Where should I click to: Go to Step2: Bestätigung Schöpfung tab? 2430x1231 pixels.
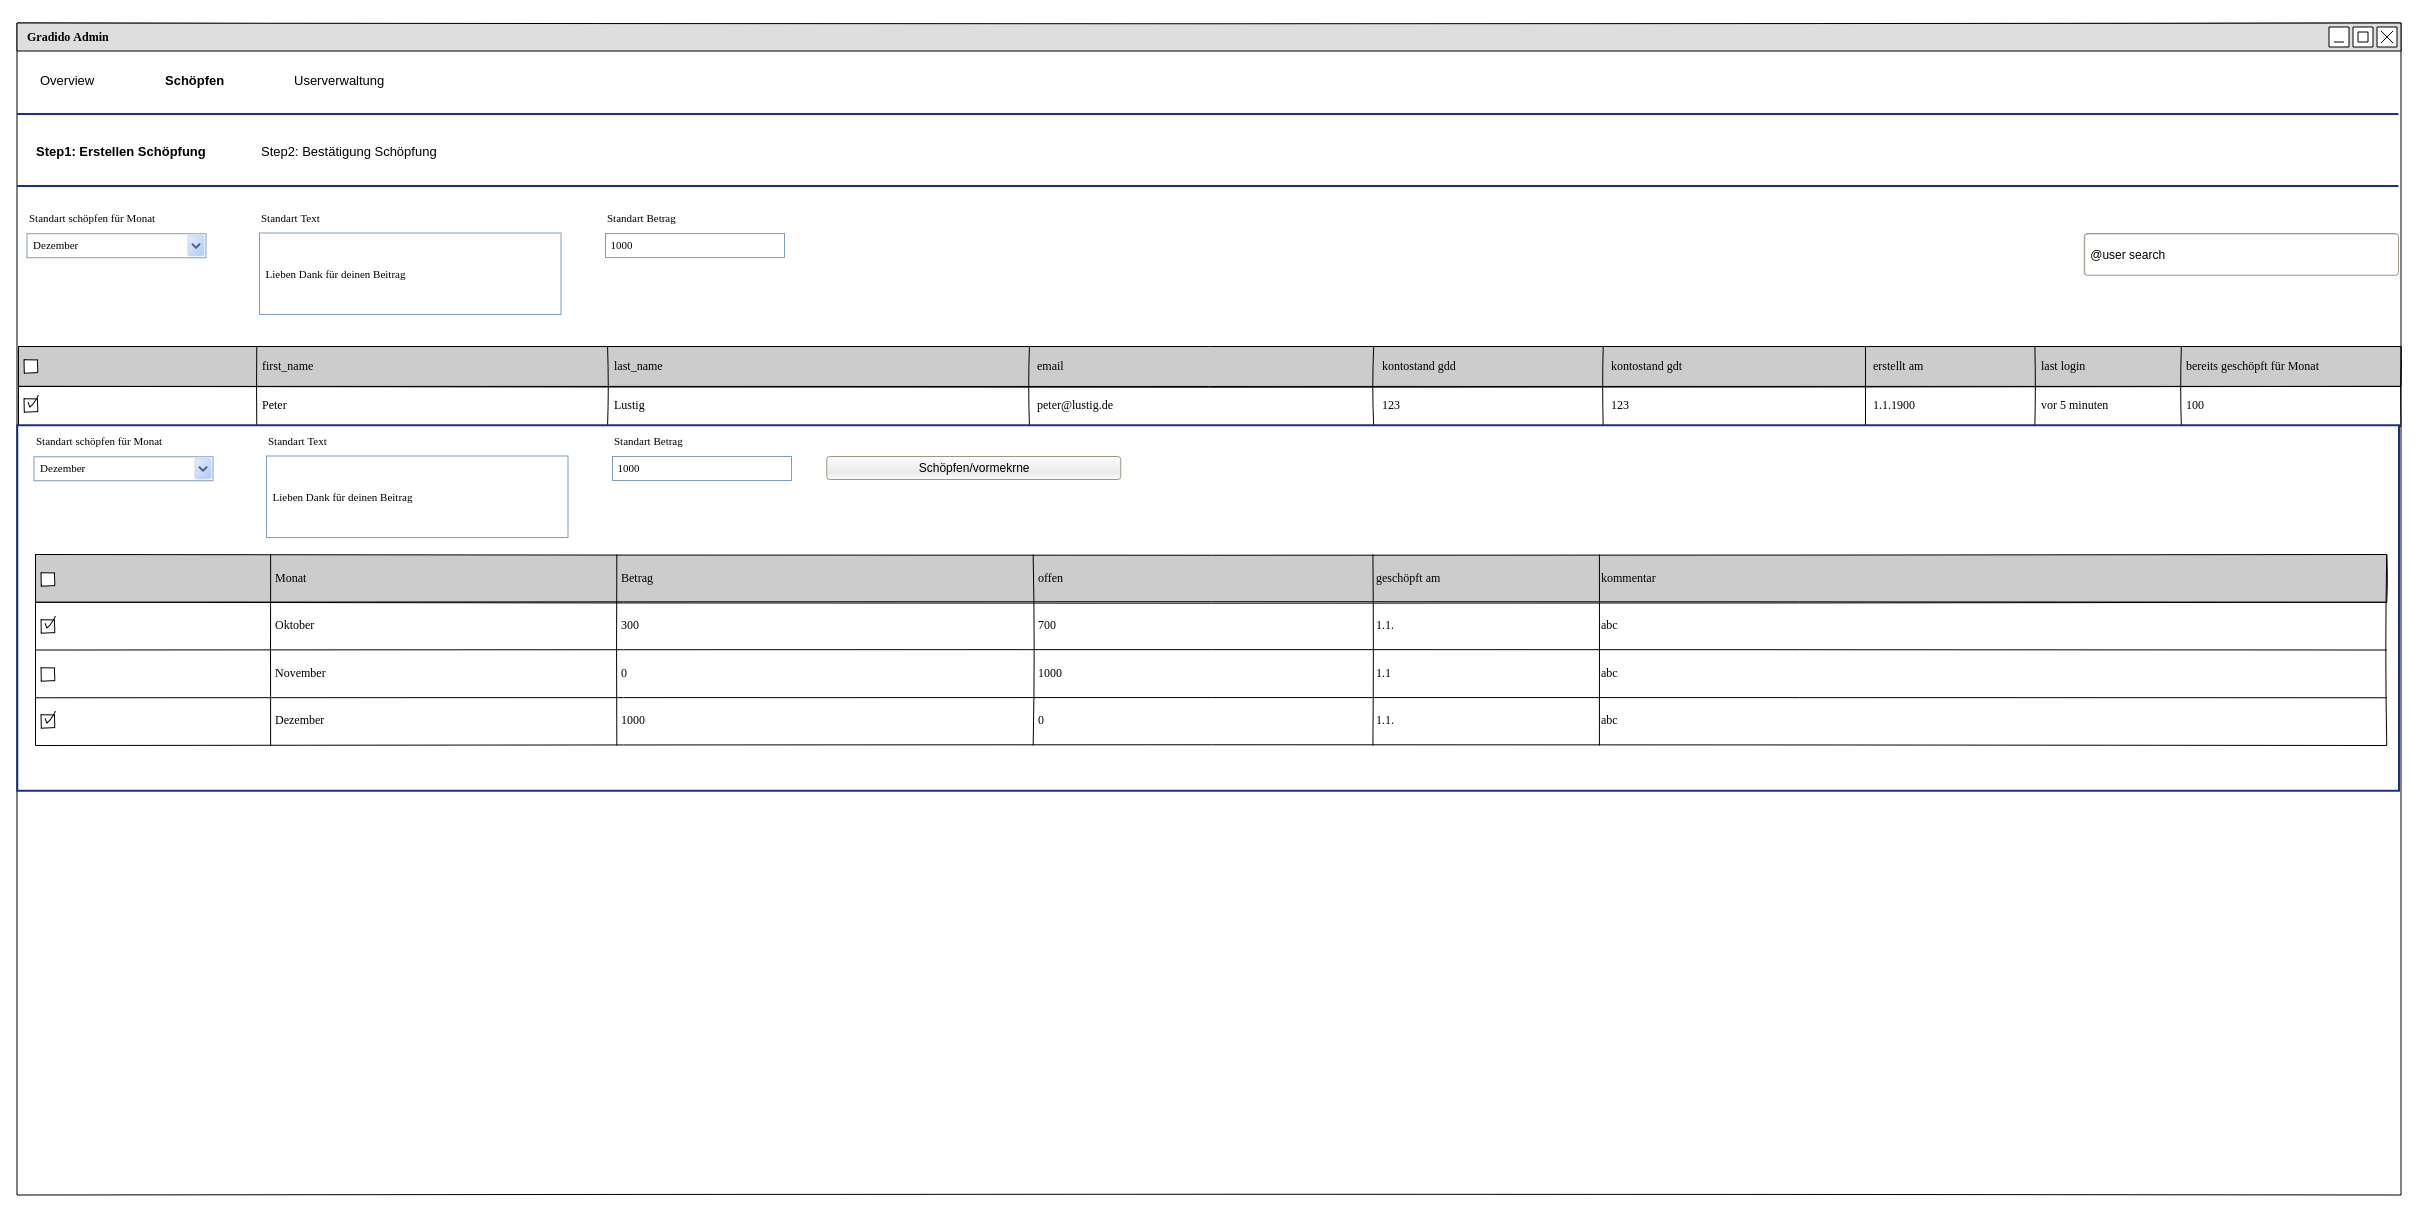(348, 152)
